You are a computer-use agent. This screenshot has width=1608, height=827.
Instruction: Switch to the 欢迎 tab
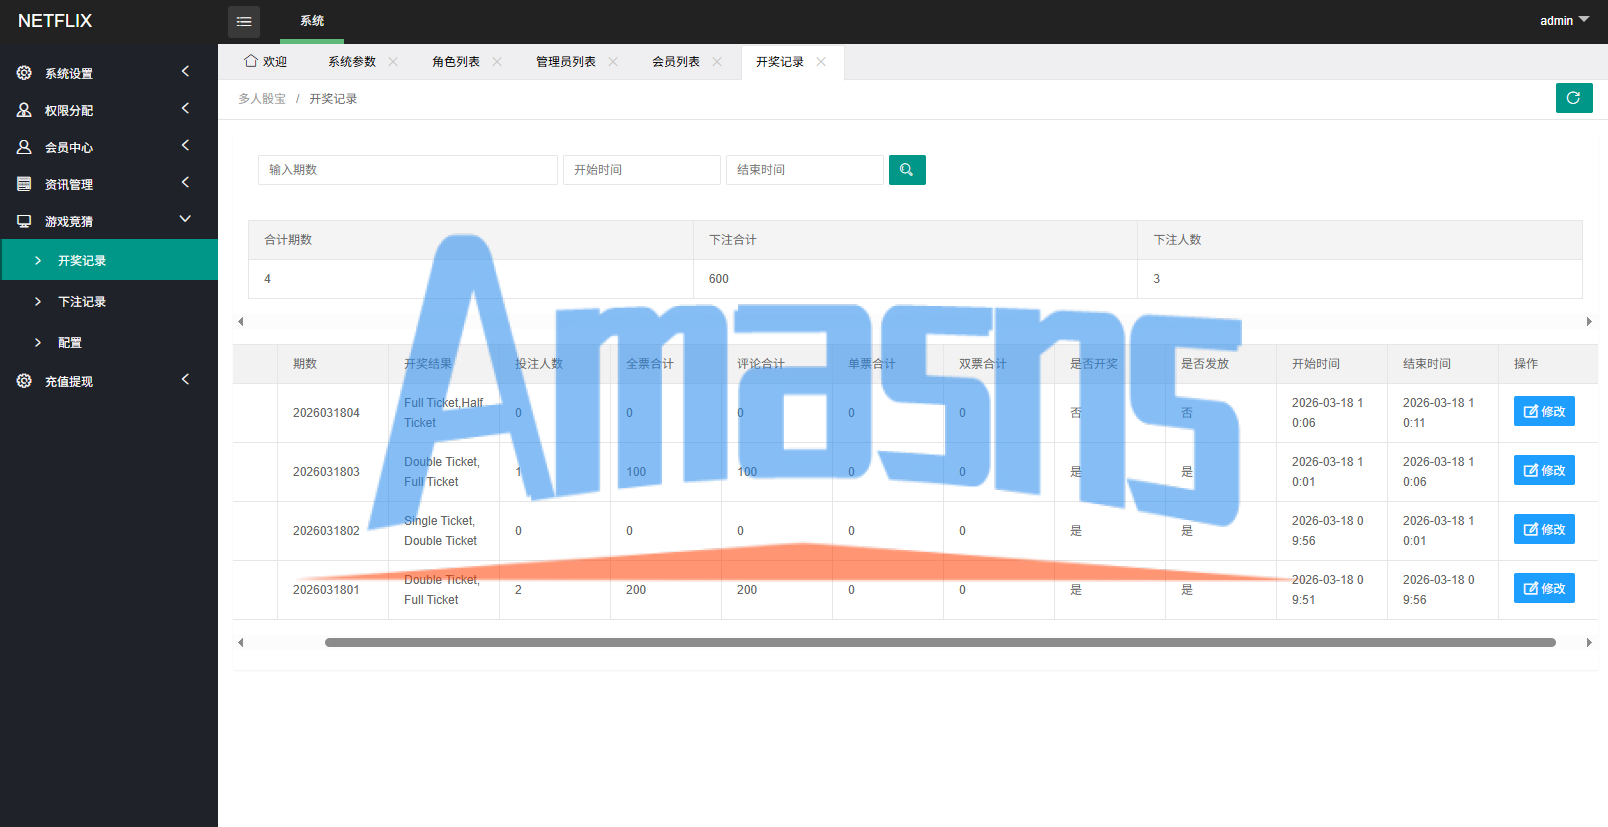[x=266, y=62]
